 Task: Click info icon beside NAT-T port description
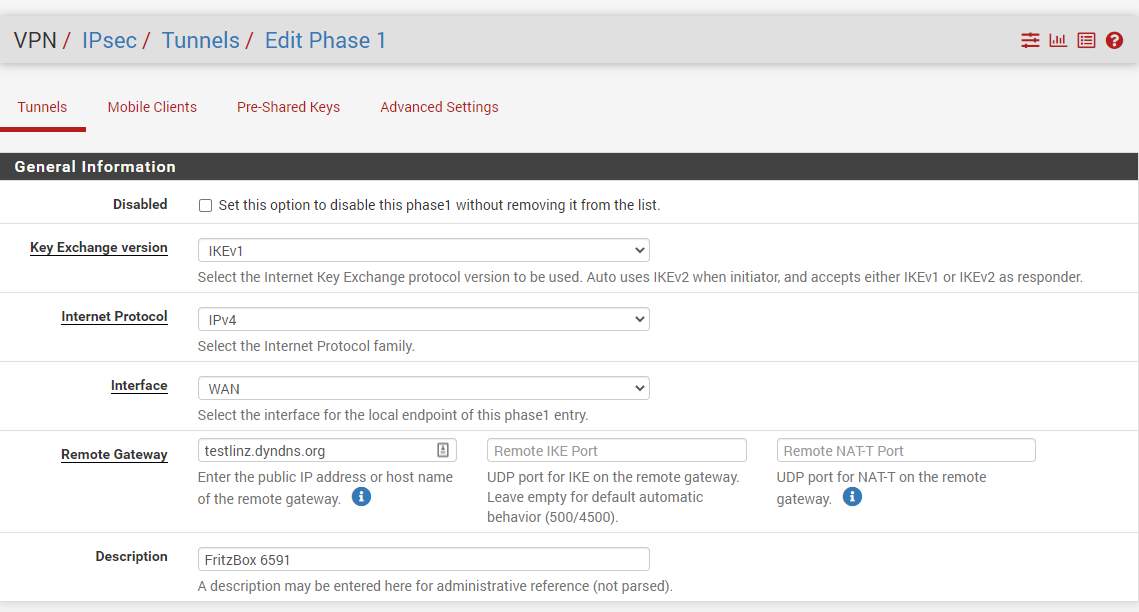click(x=852, y=497)
